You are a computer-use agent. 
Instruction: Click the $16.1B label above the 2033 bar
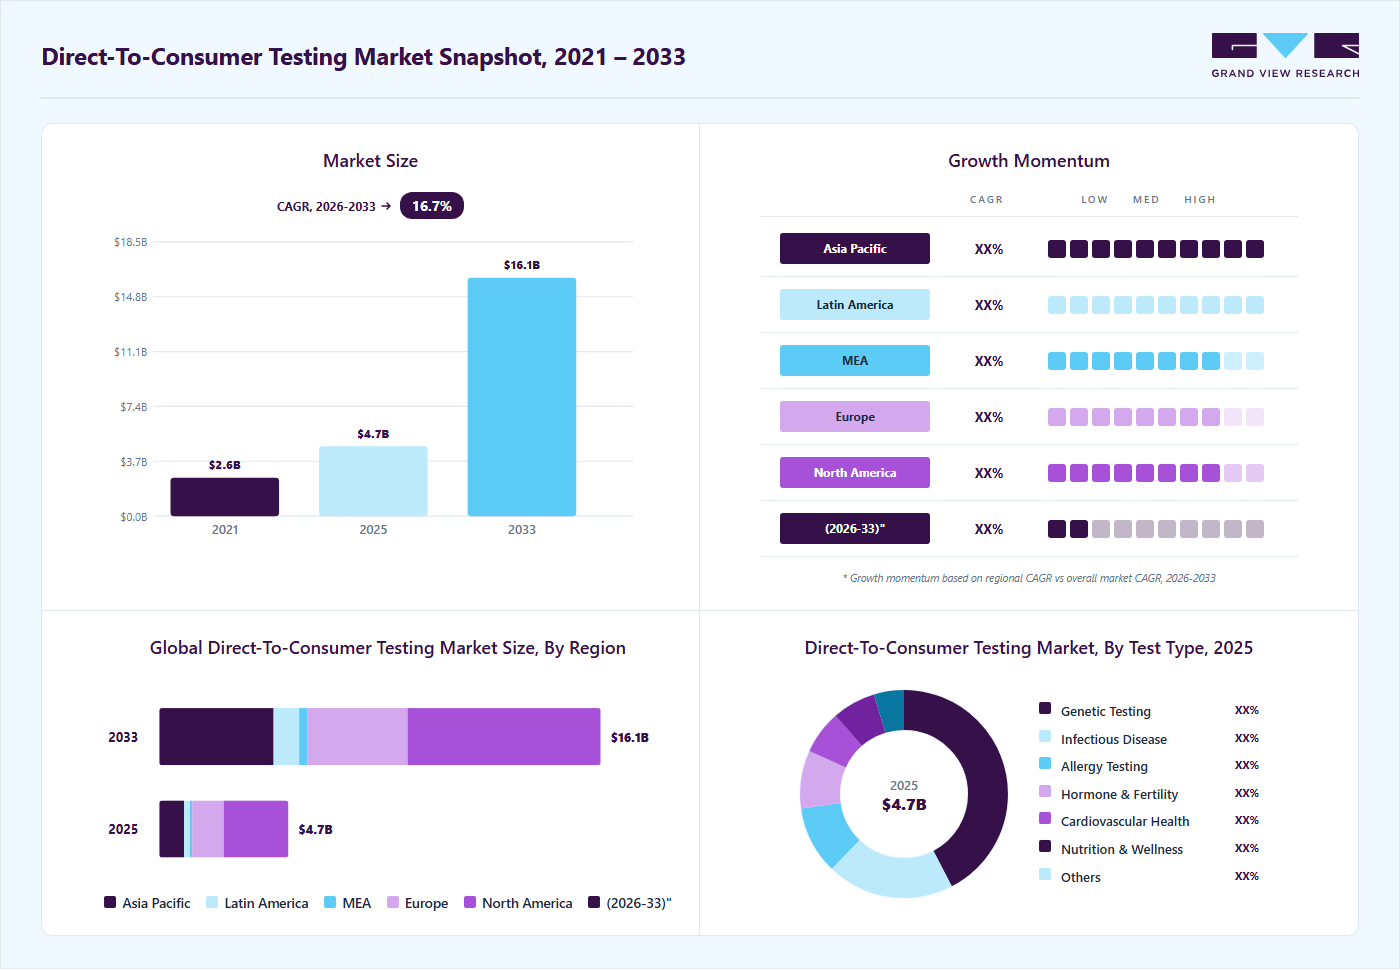pos(522,265)
